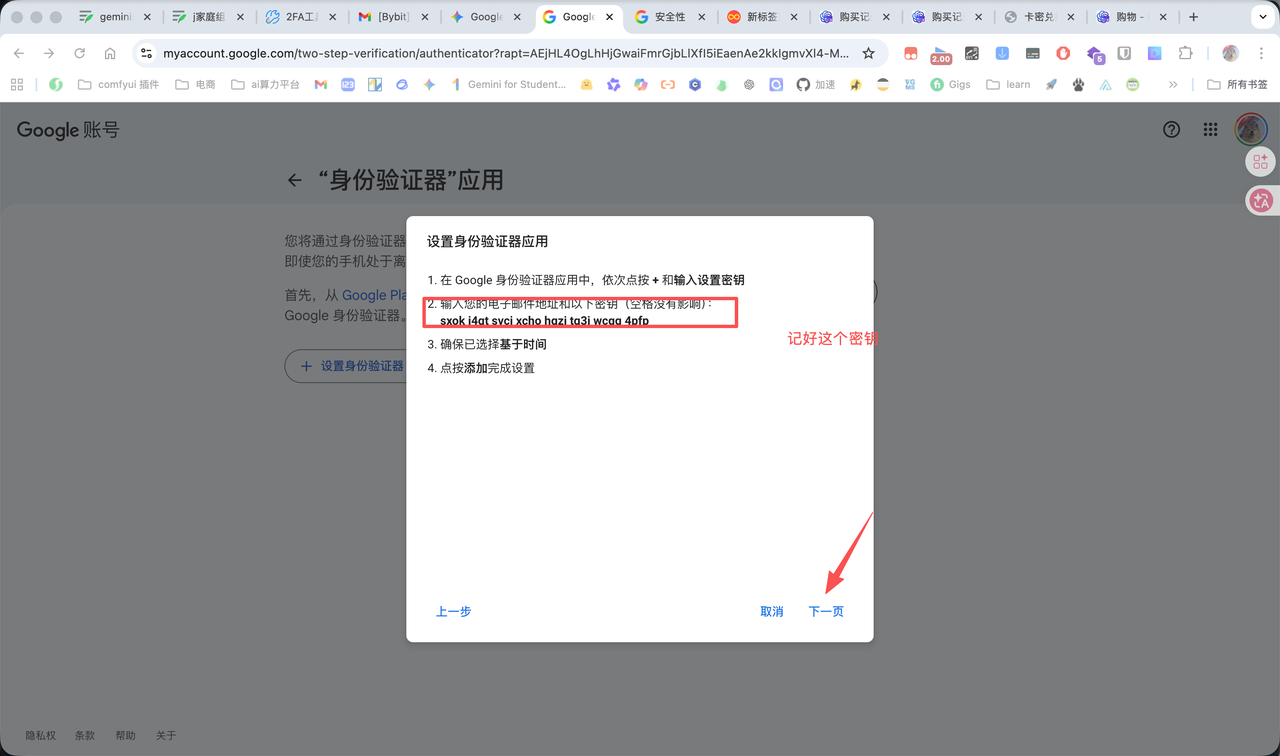Switch to the 安全性 tab

[x=669, y=17]
